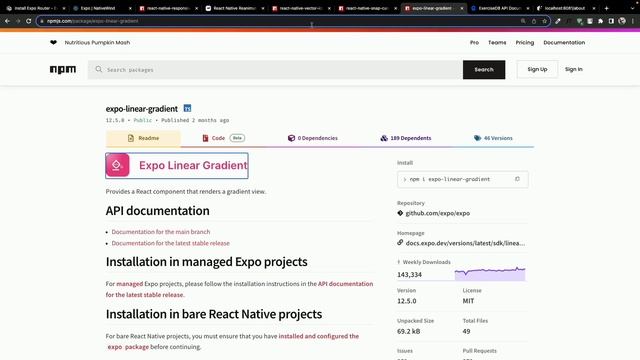The image size is (640, 360).
Task: Close the Install Expo Router tab
Action: point(64,8)
